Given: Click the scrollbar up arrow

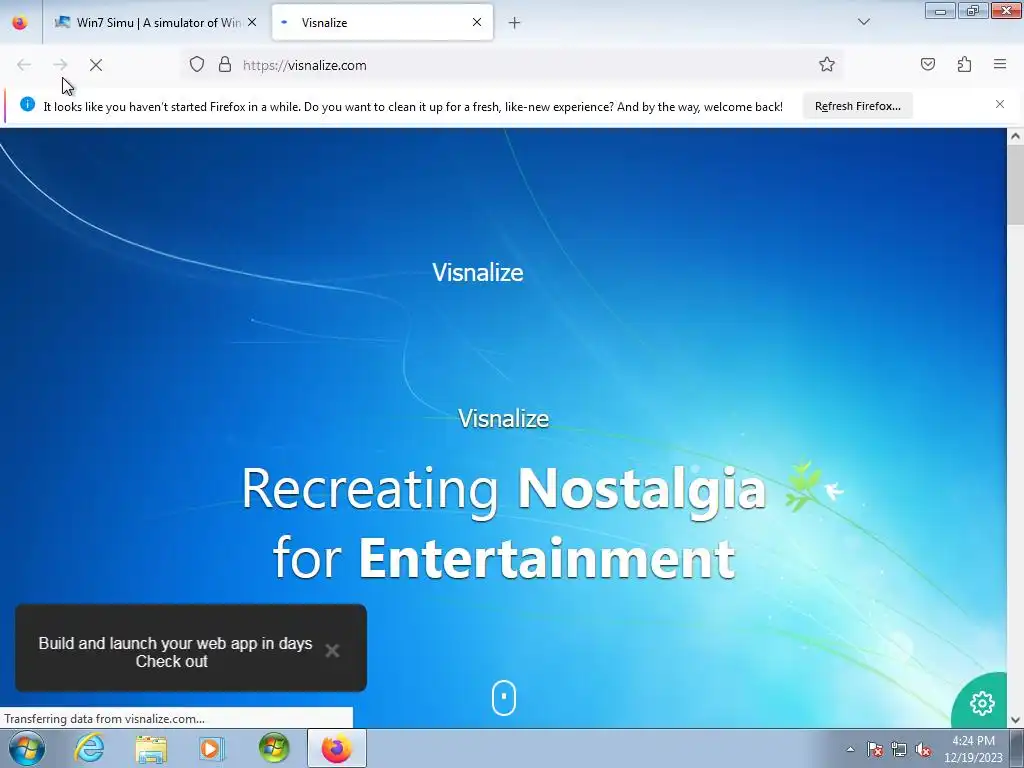Looking at the screenshot, I should tap(1015, 136).
